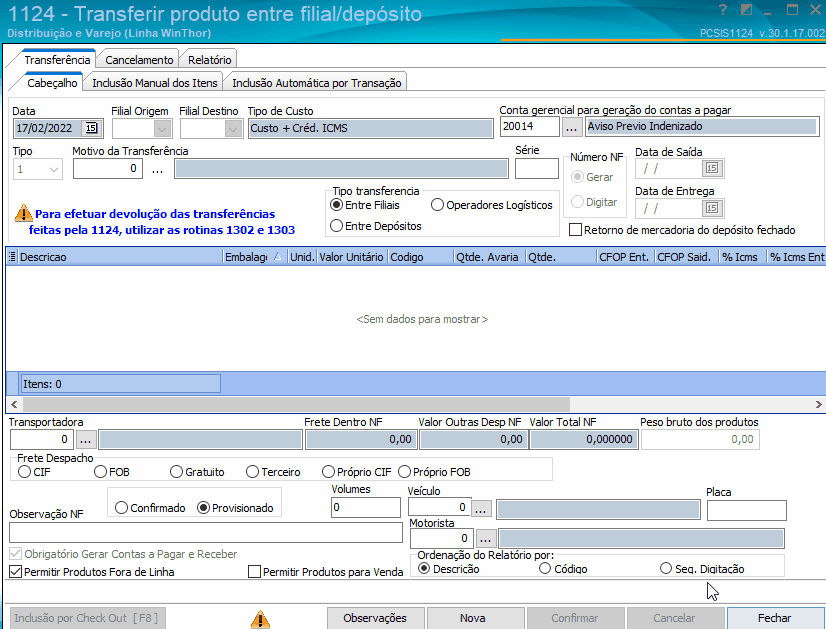Expand the Filial Origem dropdown

[x=162, y=129]
